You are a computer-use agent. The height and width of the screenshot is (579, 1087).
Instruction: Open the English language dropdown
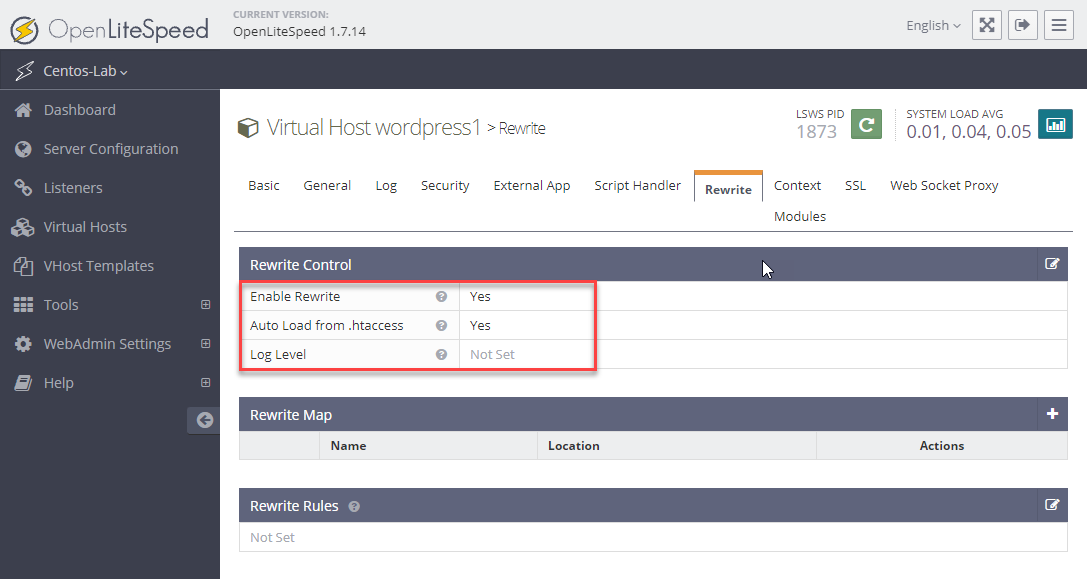point(933,26)
